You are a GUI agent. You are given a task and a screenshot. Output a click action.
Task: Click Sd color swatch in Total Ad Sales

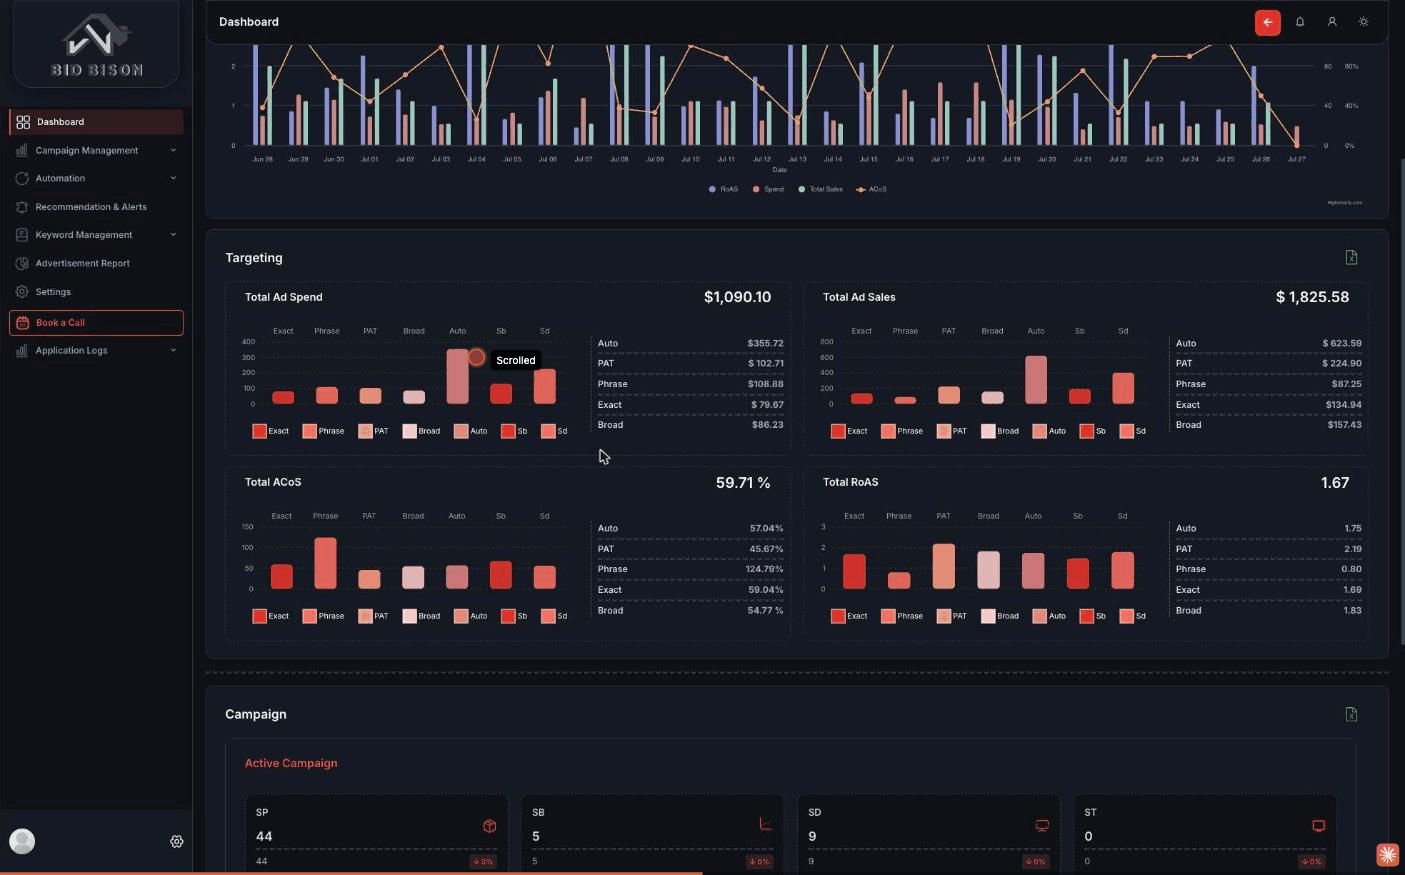point(1126,431)
